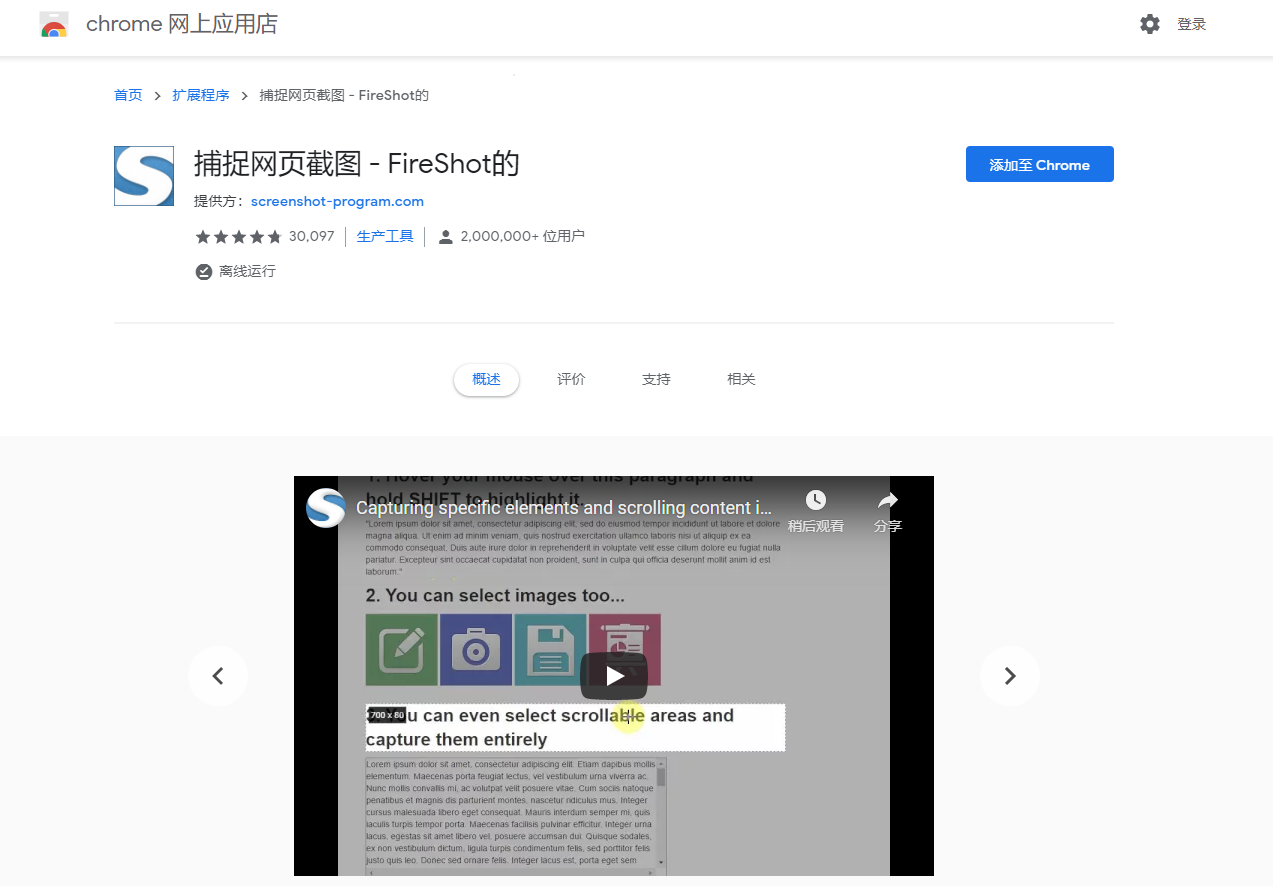The width and height of the screenshot is (1273, 886).
Task: Click the 2,000,000+ 位用户 text
Action: pos(523,237)
